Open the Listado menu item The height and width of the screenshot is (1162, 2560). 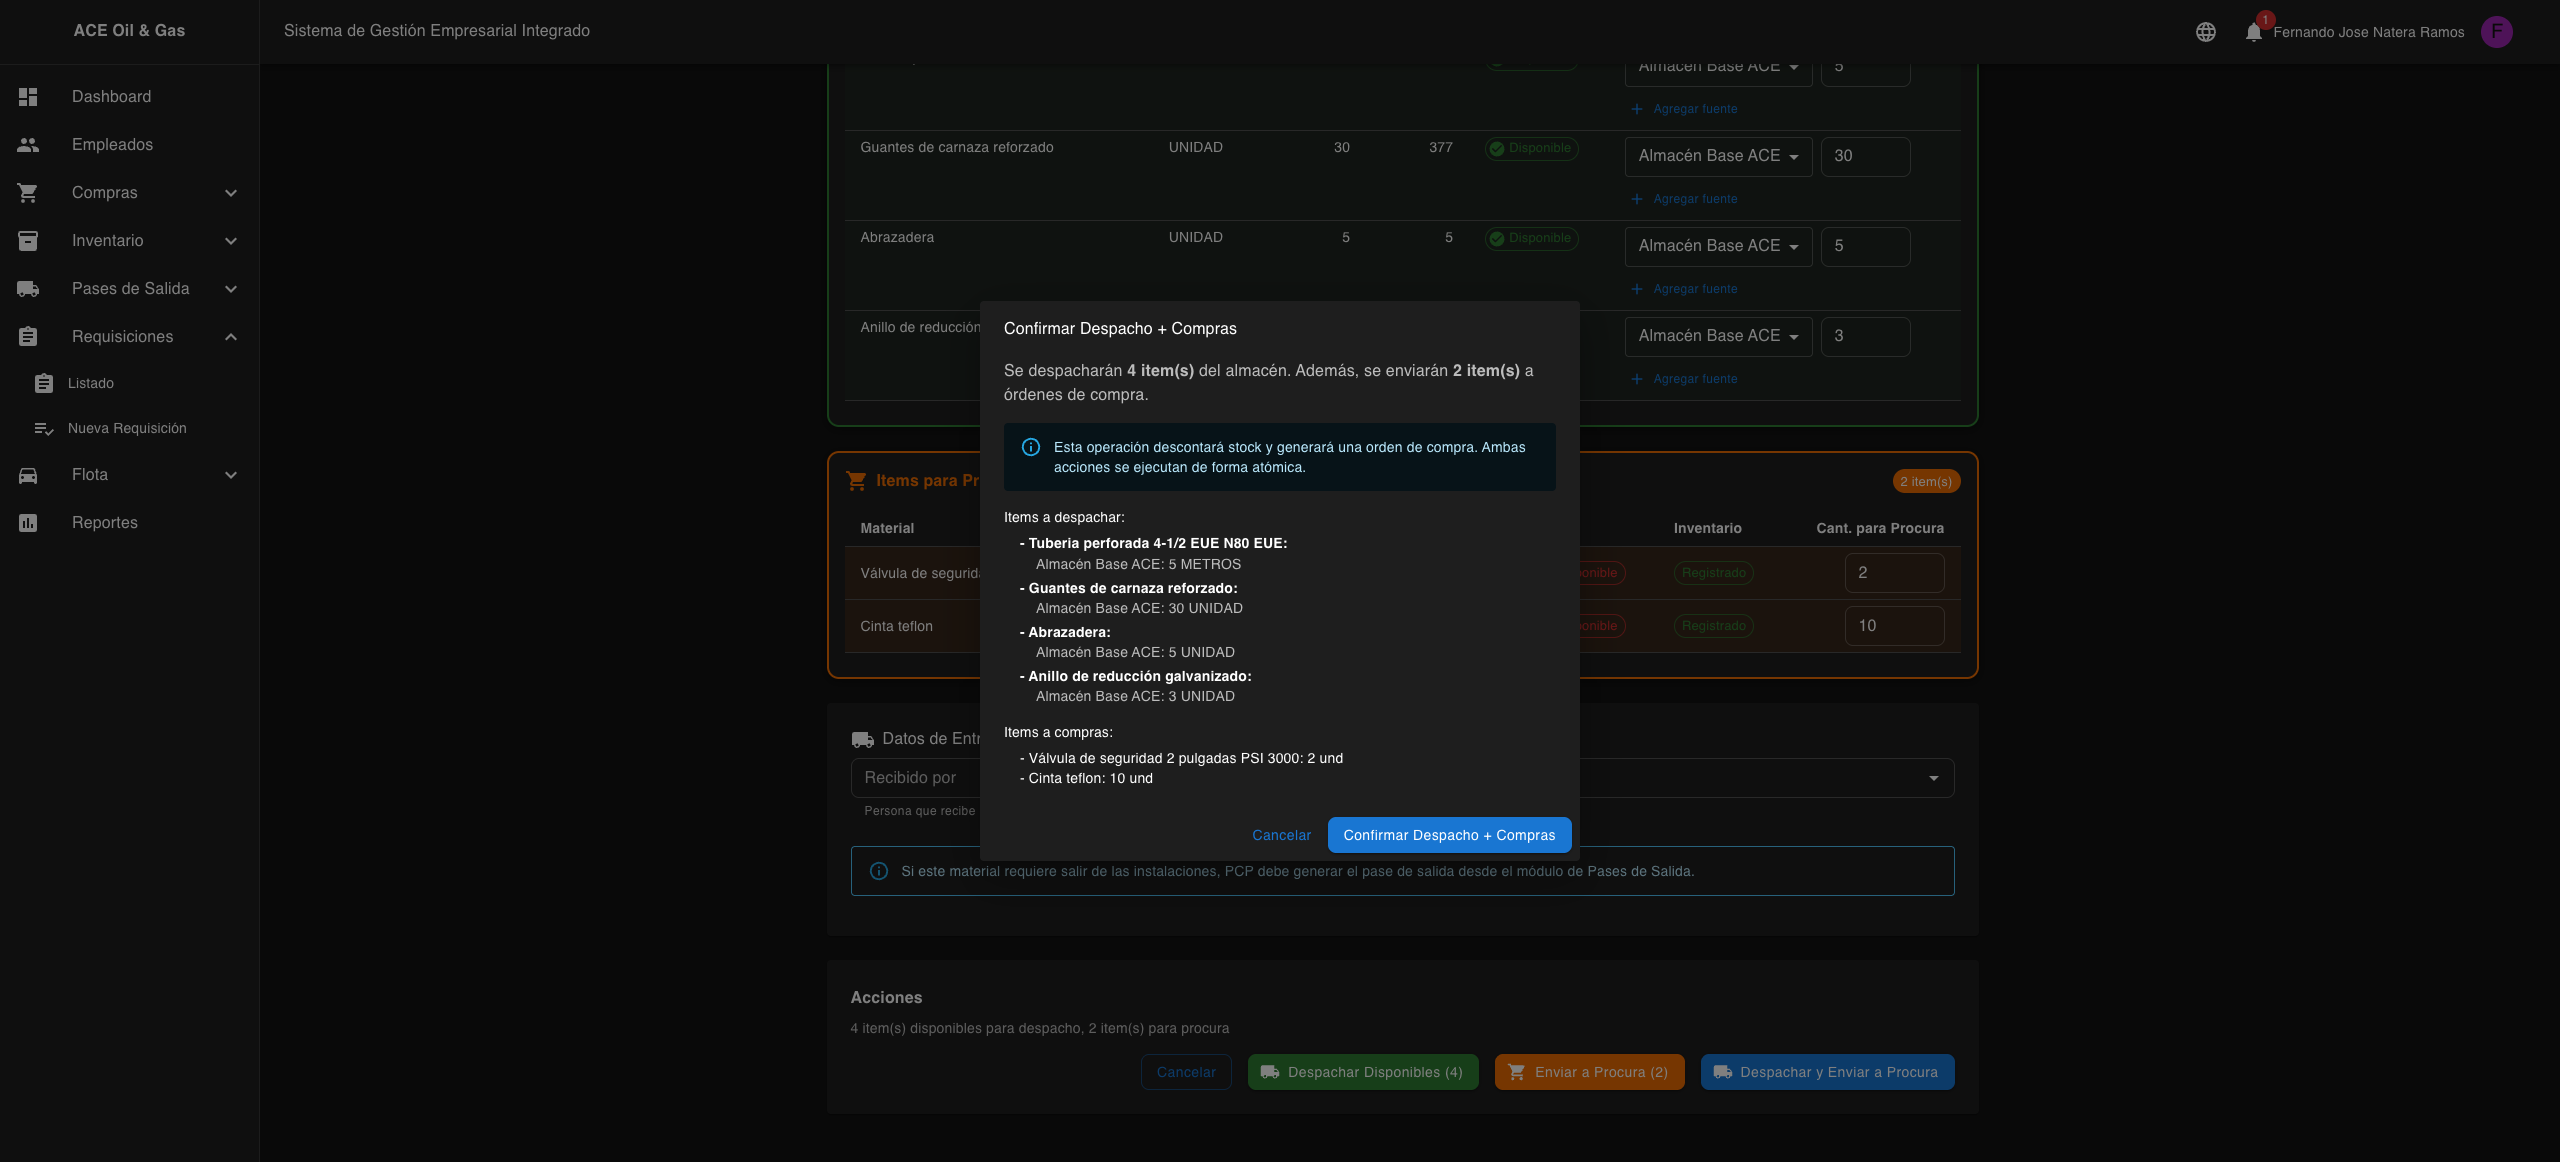click(x=91, y=384)
